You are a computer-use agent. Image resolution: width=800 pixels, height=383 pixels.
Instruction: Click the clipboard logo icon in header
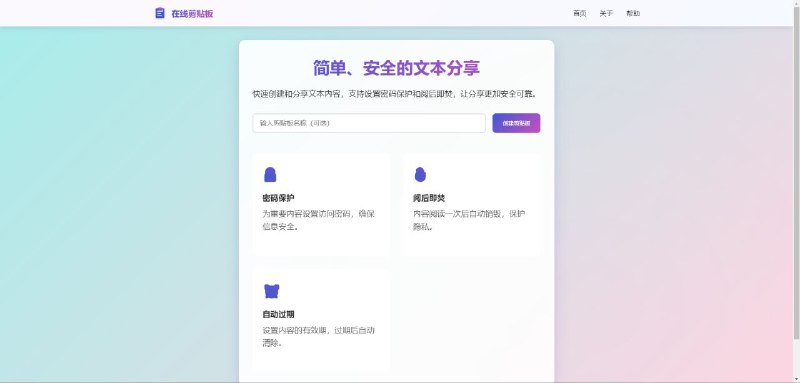[x=160, y=13]
